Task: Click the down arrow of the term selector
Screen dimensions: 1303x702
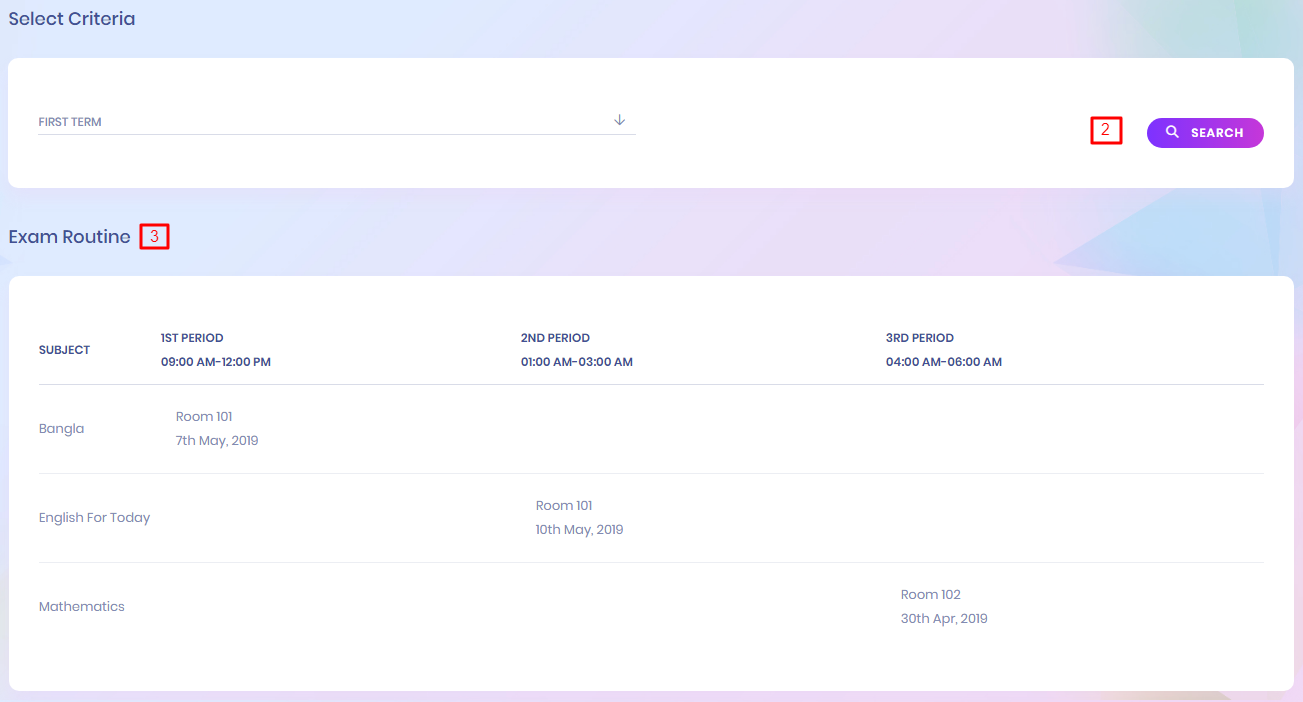Action: [x=619, y=120]
